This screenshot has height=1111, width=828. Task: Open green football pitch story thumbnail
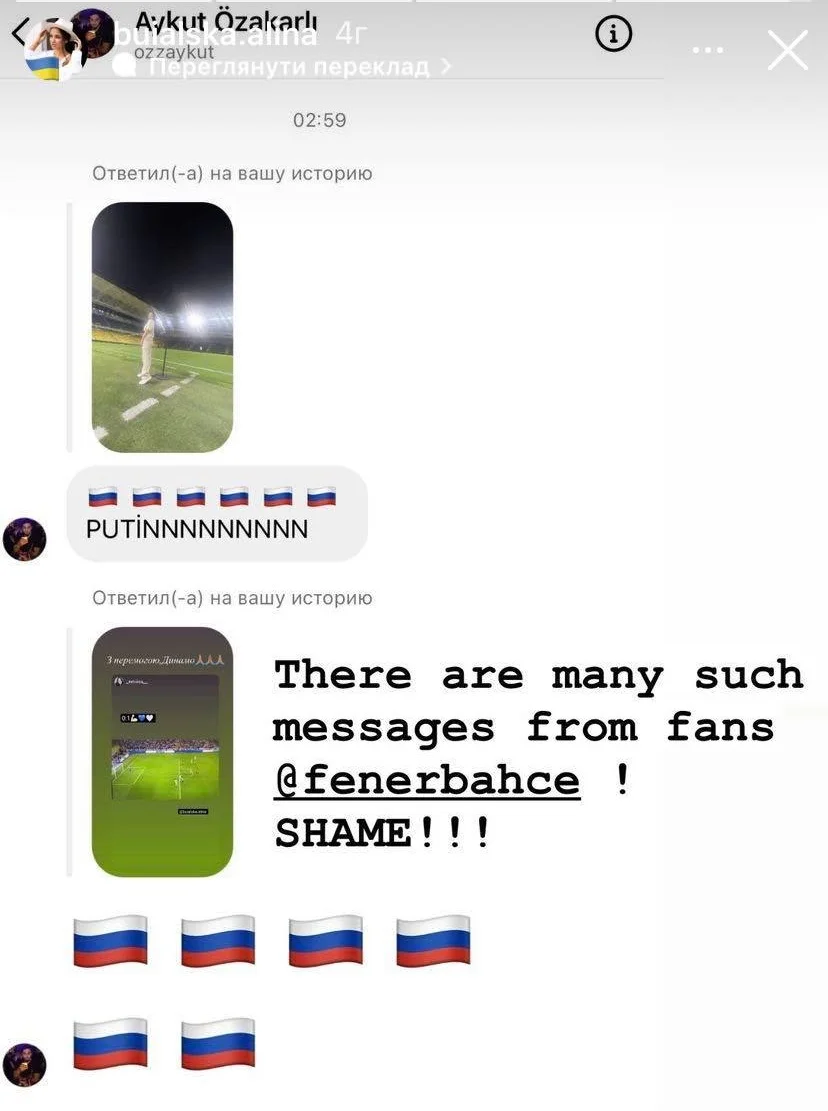(162, 752)
